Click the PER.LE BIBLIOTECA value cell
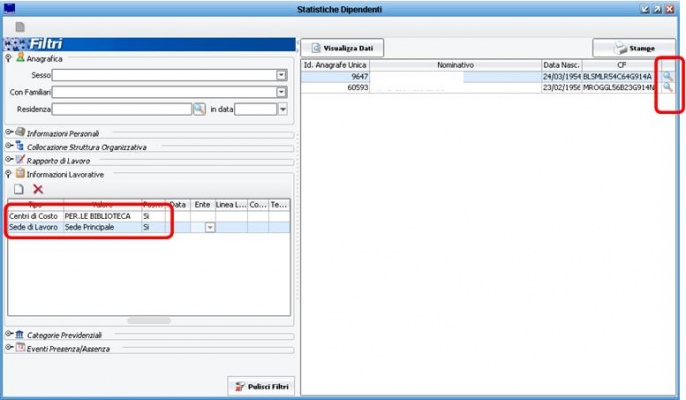This screenshot has width=686, height=400. click(x=102, y=216)
